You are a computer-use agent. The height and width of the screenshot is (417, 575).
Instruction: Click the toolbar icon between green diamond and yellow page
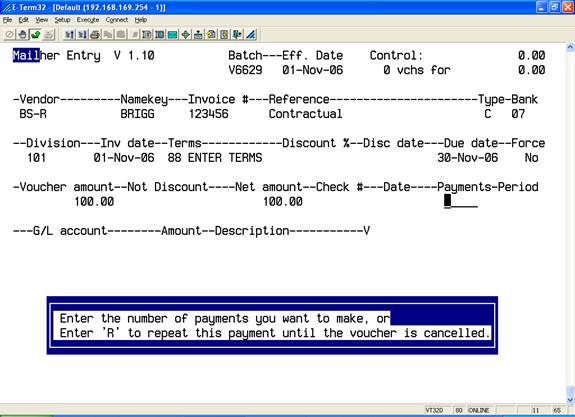point(198,35)
